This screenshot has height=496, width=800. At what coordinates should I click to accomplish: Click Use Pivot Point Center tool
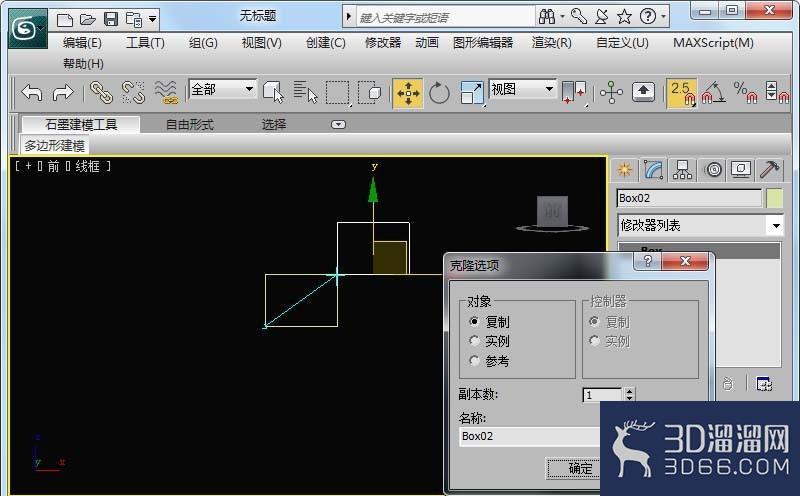click(x=574, y=93)
